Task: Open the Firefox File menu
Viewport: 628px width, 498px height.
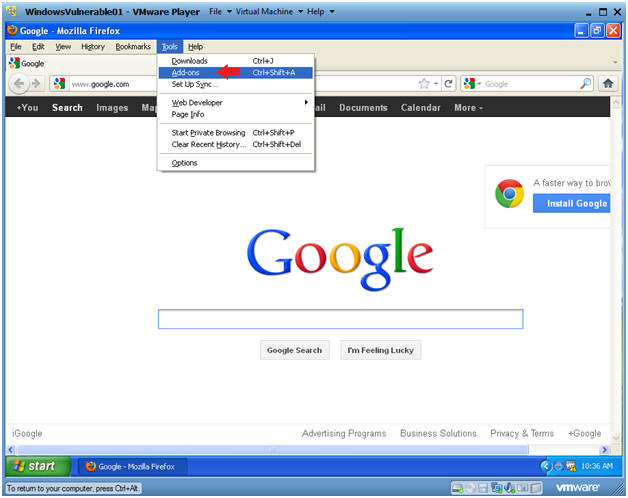Action: [x=16, y=46]
